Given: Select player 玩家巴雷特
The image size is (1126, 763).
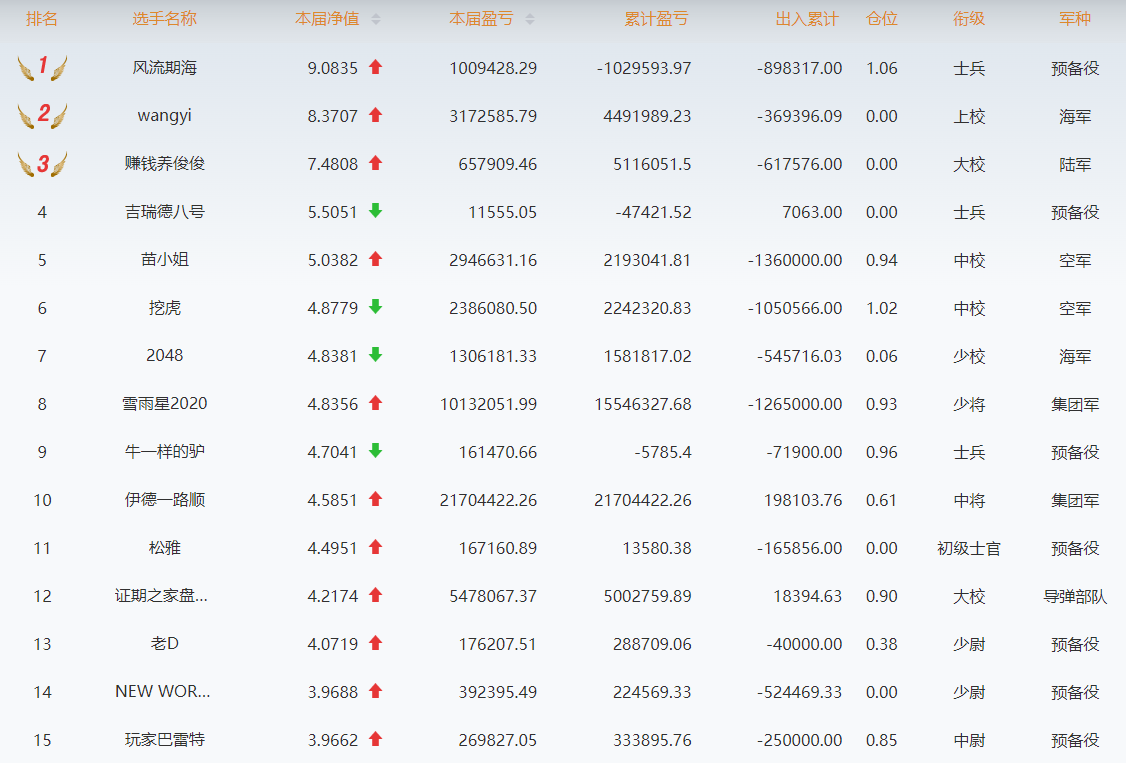Looking at the screenshot, I should coord(164,740).
